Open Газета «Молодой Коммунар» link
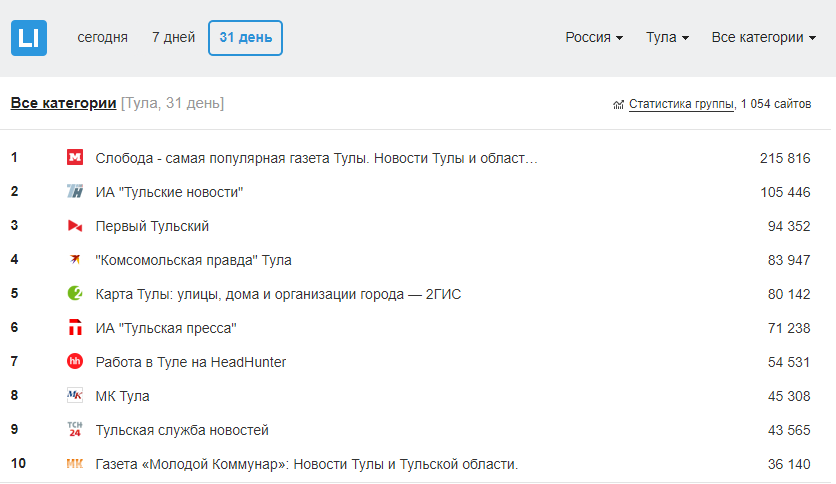836x484 pixels. coord(307,464)
